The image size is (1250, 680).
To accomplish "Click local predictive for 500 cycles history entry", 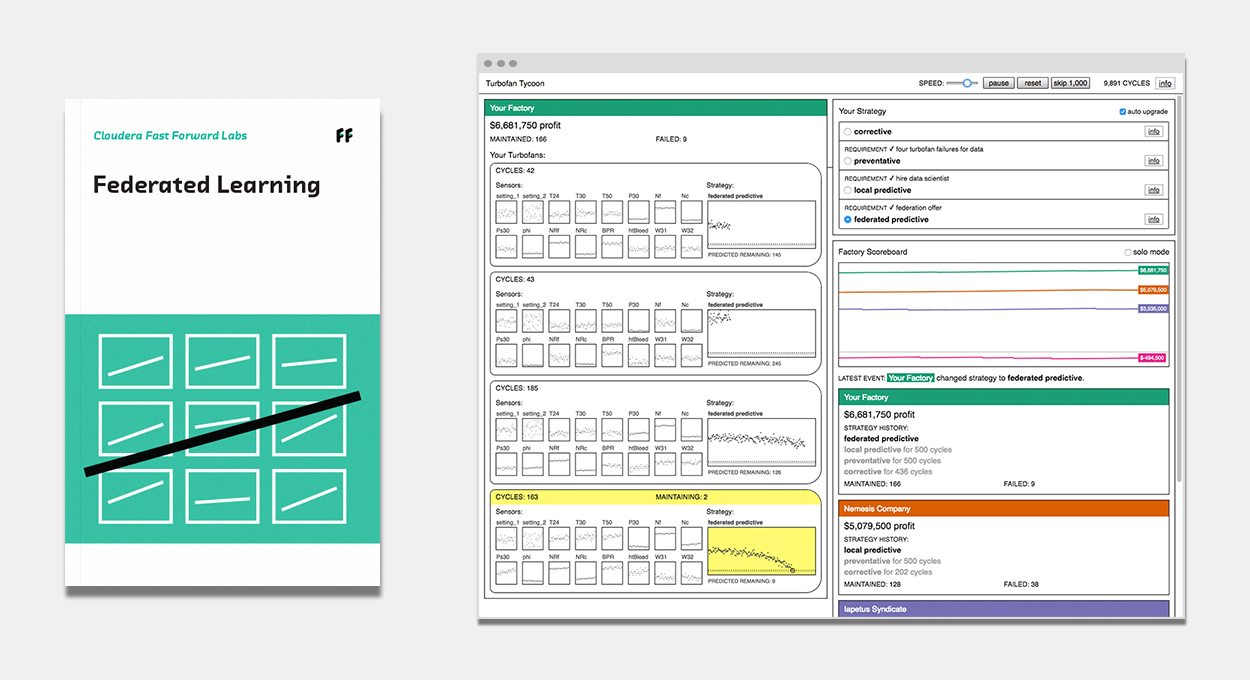I will click(898, 450).
